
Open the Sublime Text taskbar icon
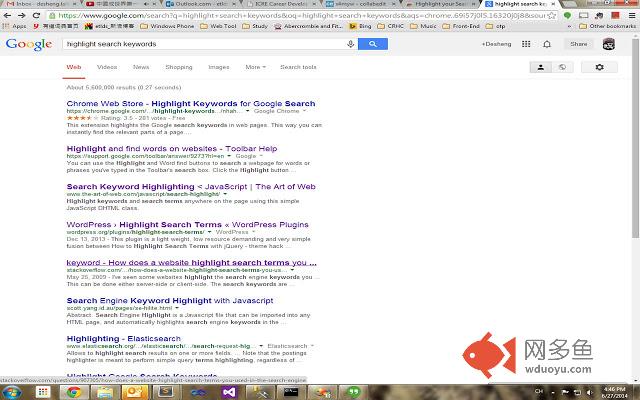(x=167, y=393)
